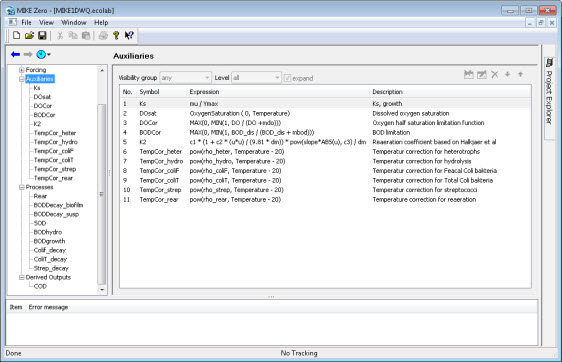Click the Open file folder icon

pyautogui.click(x=29, y=35)
